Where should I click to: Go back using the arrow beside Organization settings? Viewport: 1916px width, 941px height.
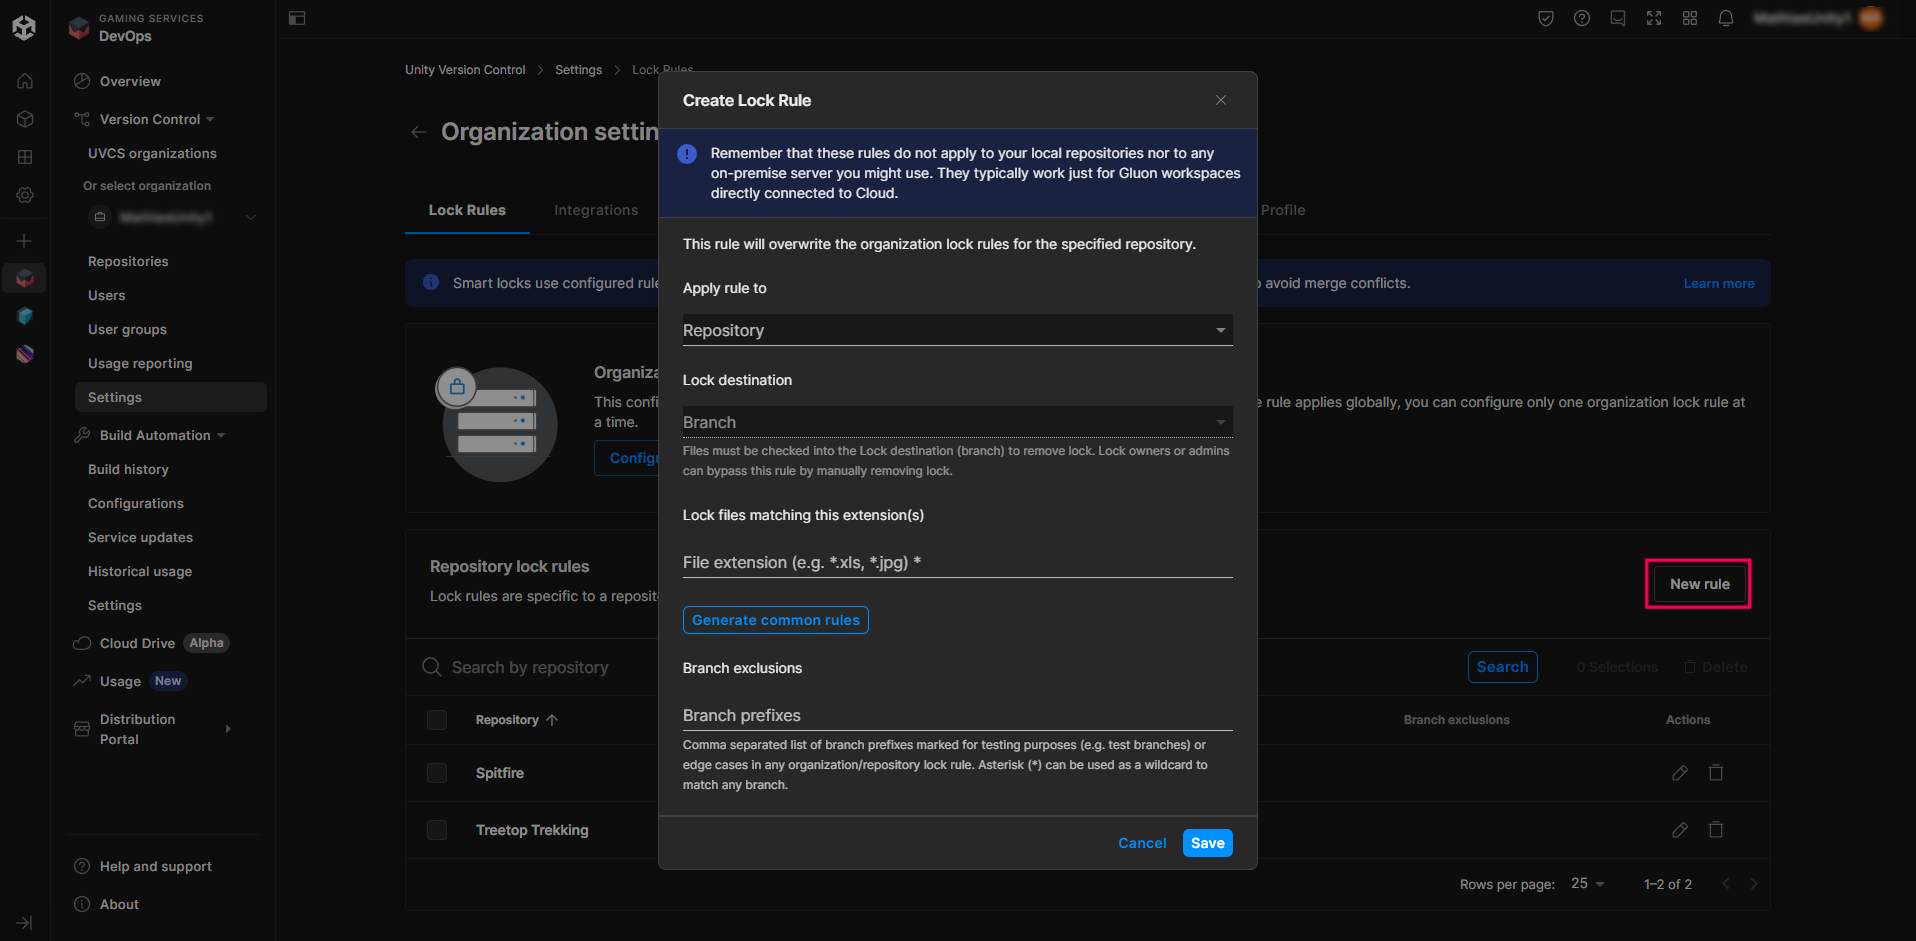click(419, 132)
